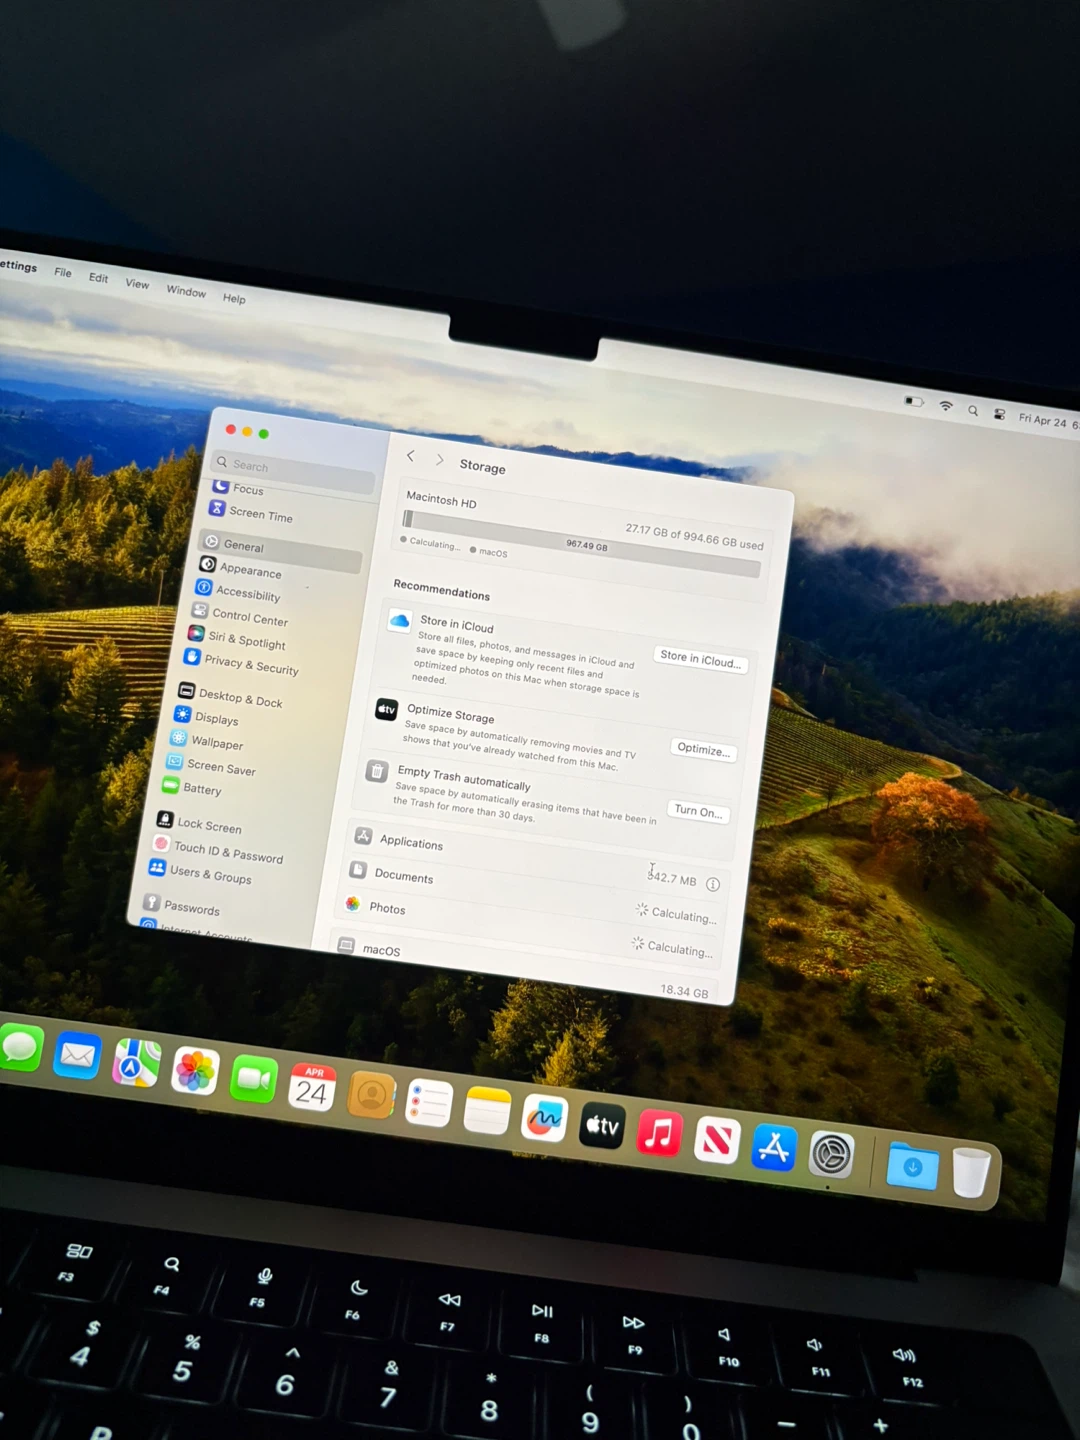Click System Settings icon in the Dock
Image resolution: width=1080 pixels, height=1440 pixels.
(831, 1155)
